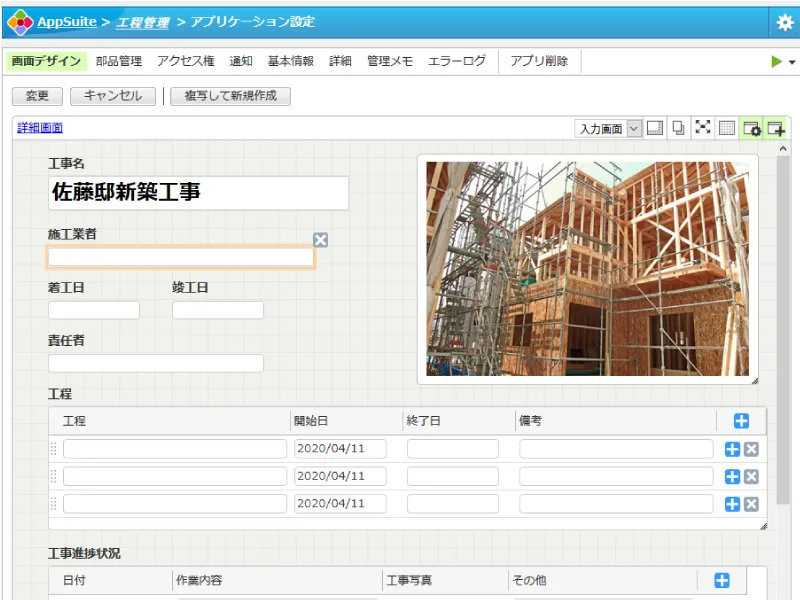The image size is (800, 600).
Task: Toggle the grid display icon
Action: pyautogui.click(x=727, y=128)
